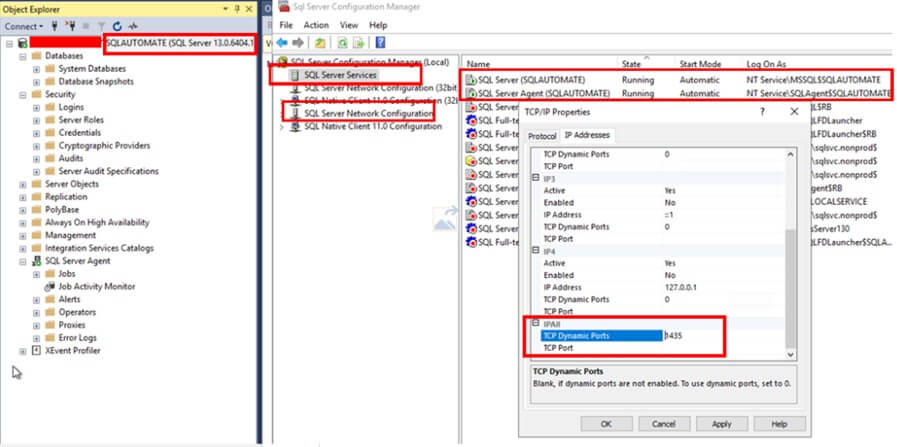The width and height of the screenshot is (897, 447).
Task: Click the Export List icon in Configuration Manager toolbar
Action: coord(359,43)
